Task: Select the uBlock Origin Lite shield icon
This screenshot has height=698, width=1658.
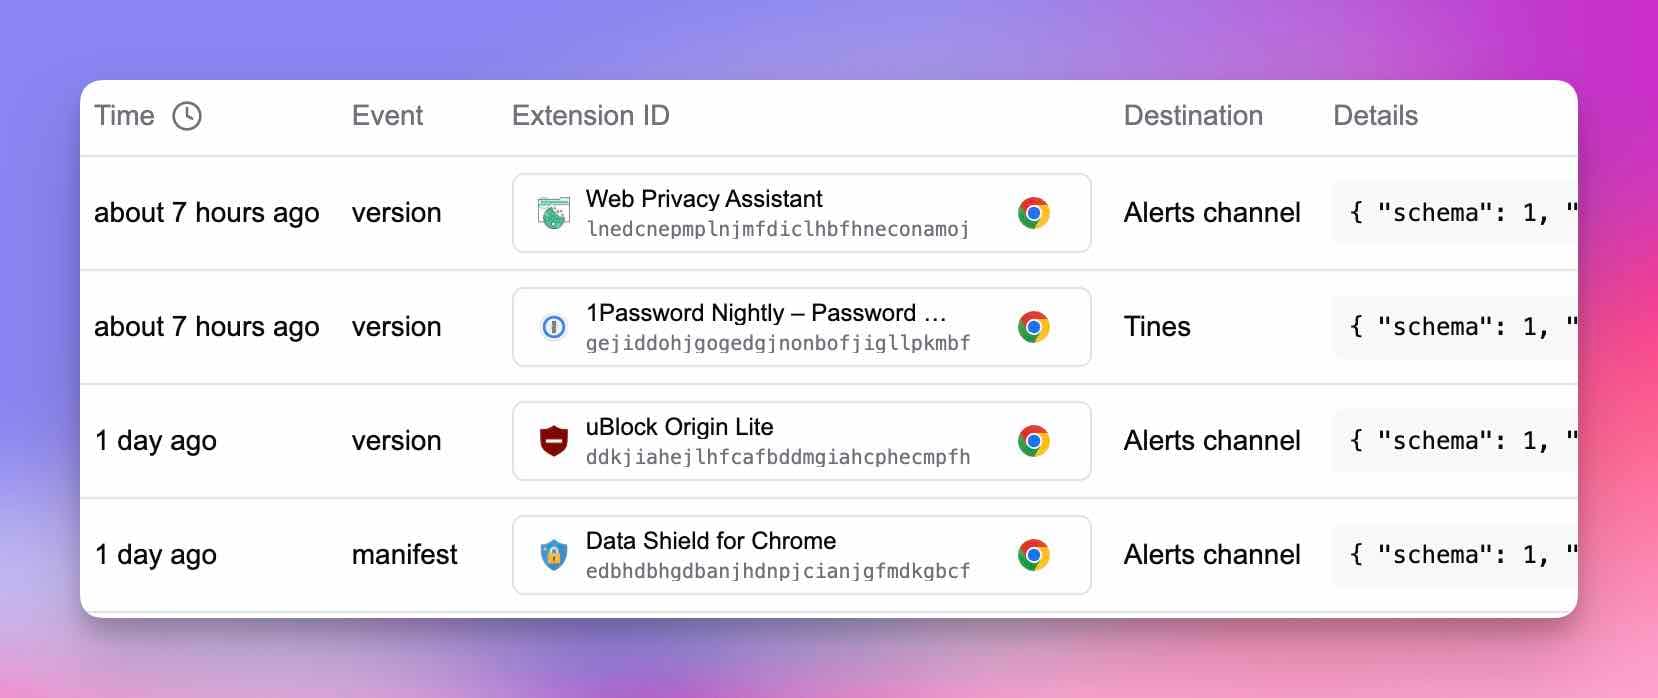Action: pos(553,441)
